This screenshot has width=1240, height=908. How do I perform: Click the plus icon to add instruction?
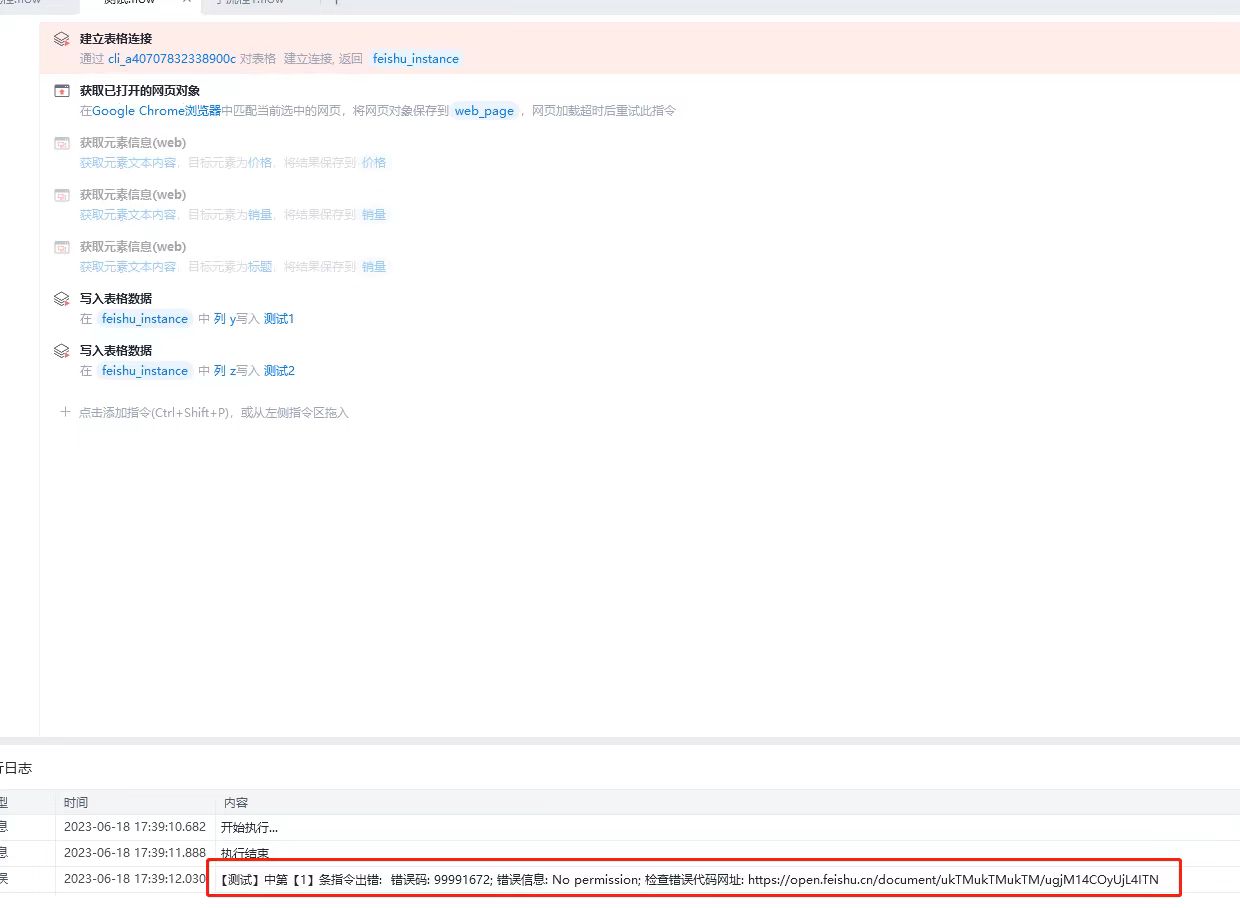[66, 412]
